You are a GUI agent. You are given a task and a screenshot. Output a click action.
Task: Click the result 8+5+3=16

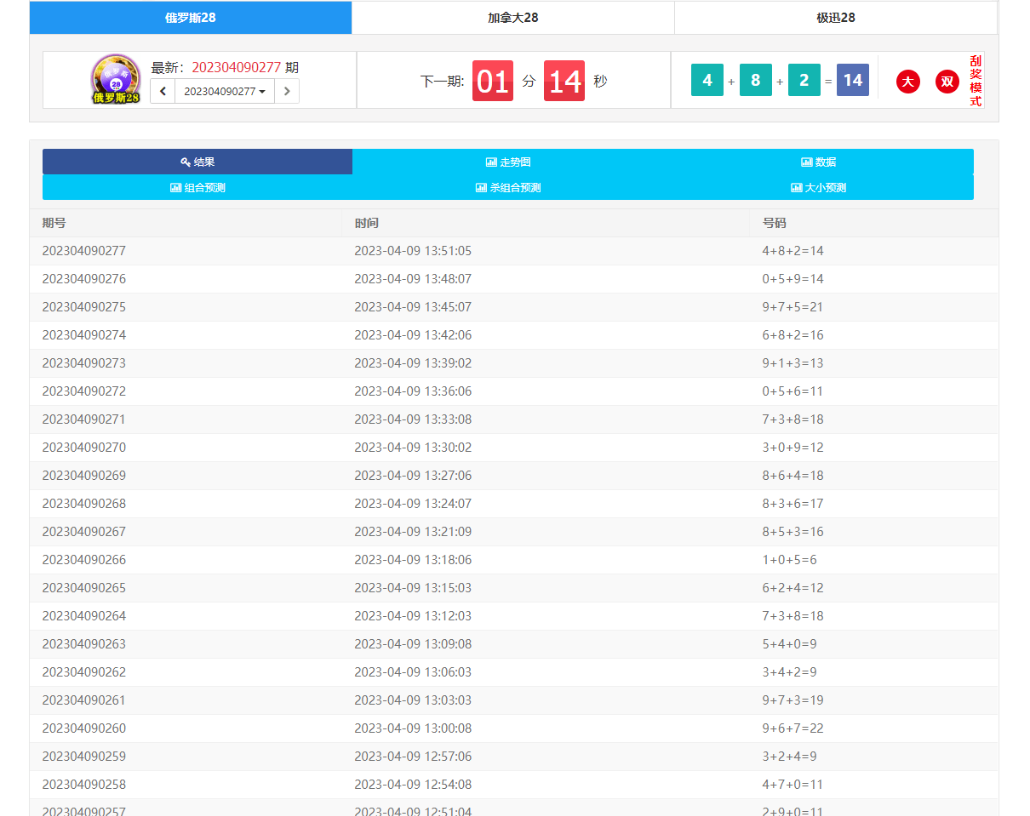coord(793,532)
